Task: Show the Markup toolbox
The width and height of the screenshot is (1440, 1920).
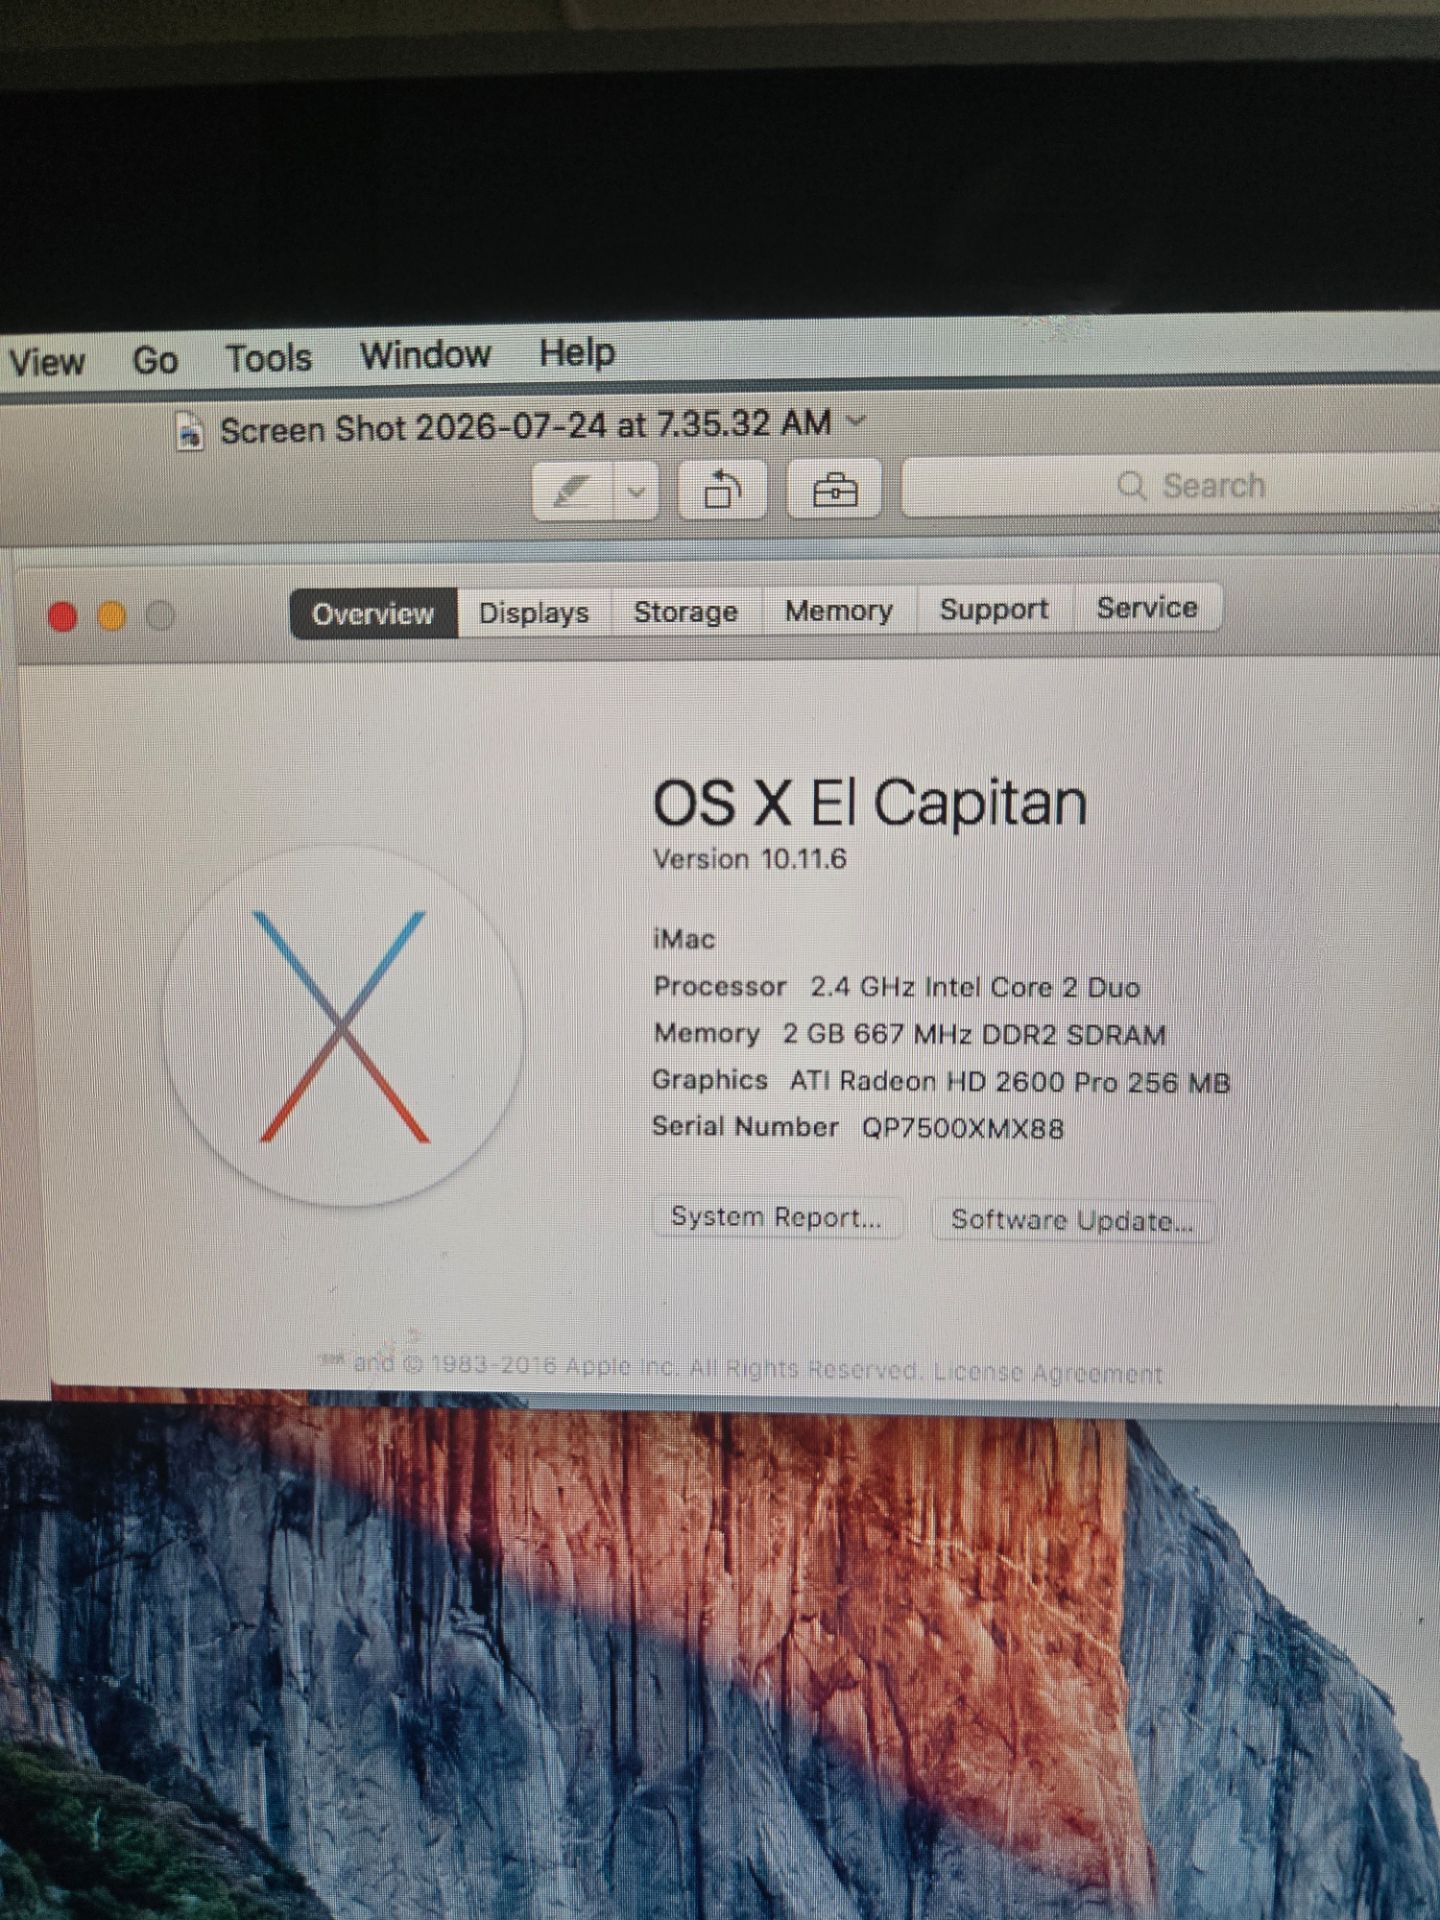Action: click(834, 489)
